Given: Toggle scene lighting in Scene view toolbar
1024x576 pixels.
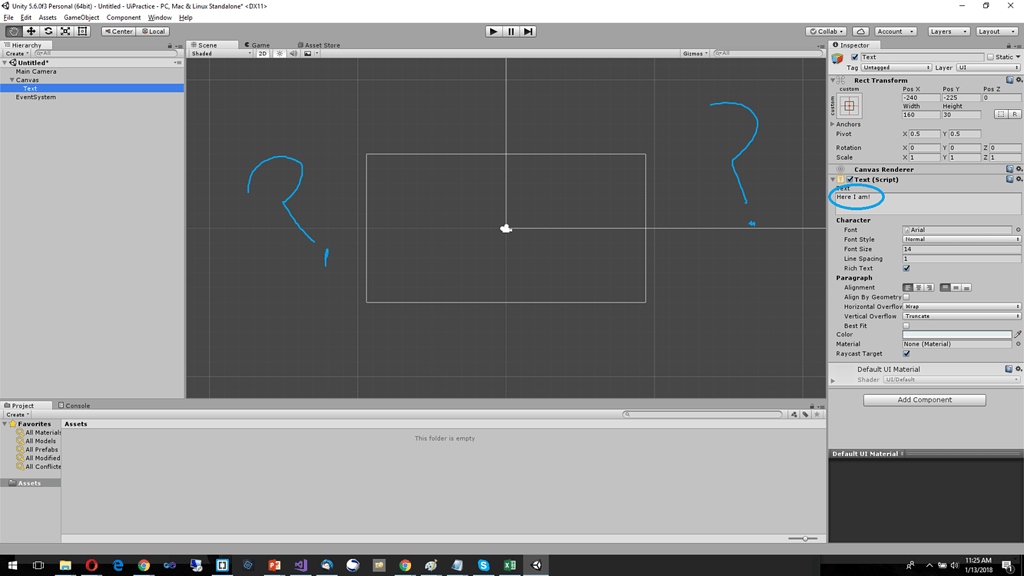Looking at the screenshot, I should [x=280, y=53].
